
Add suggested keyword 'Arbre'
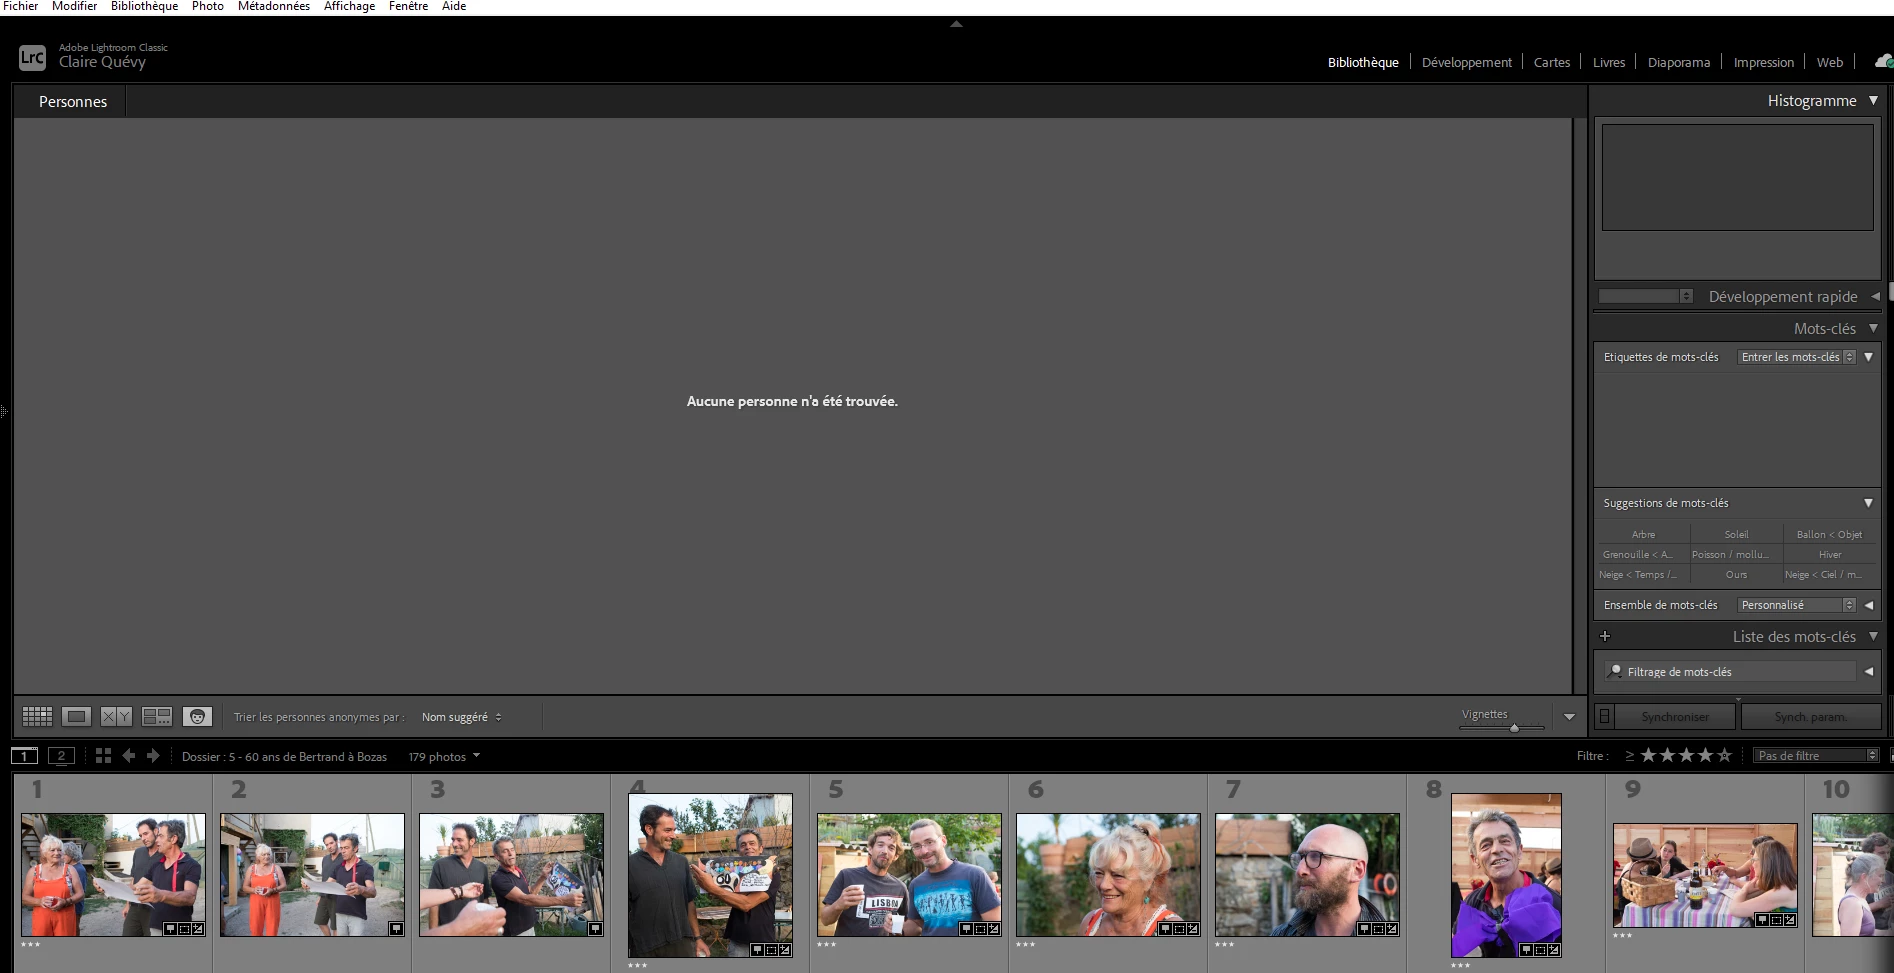tap(1643, 534)
